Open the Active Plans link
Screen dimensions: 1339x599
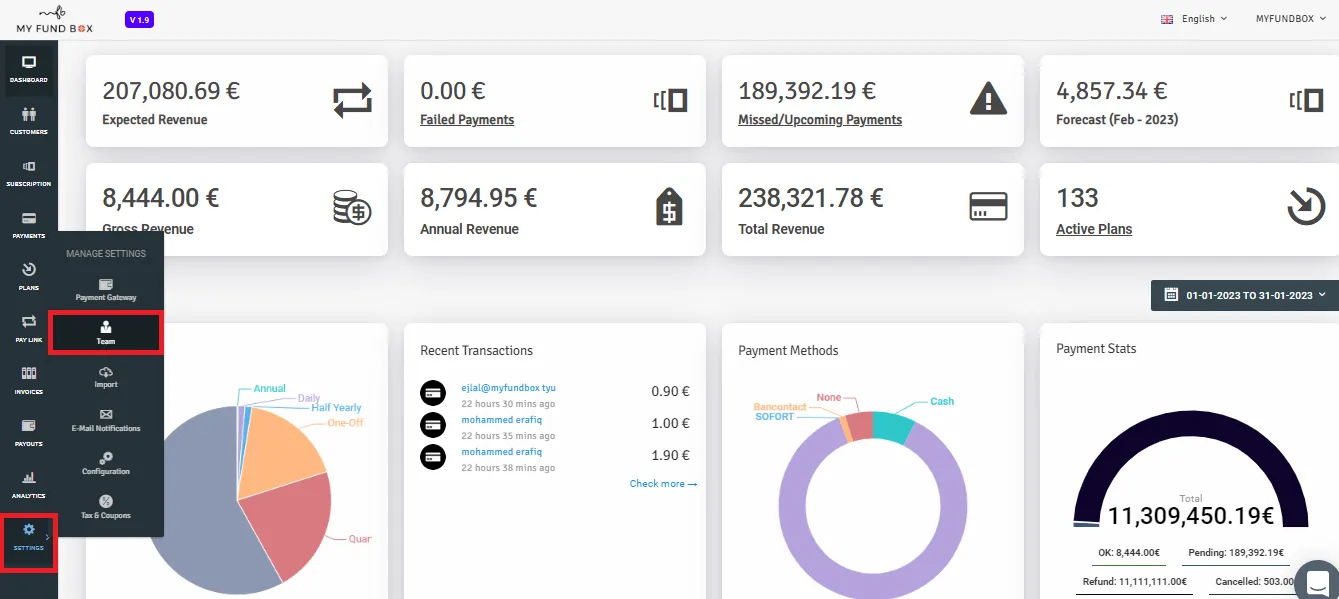click(x=1094, y=229)
